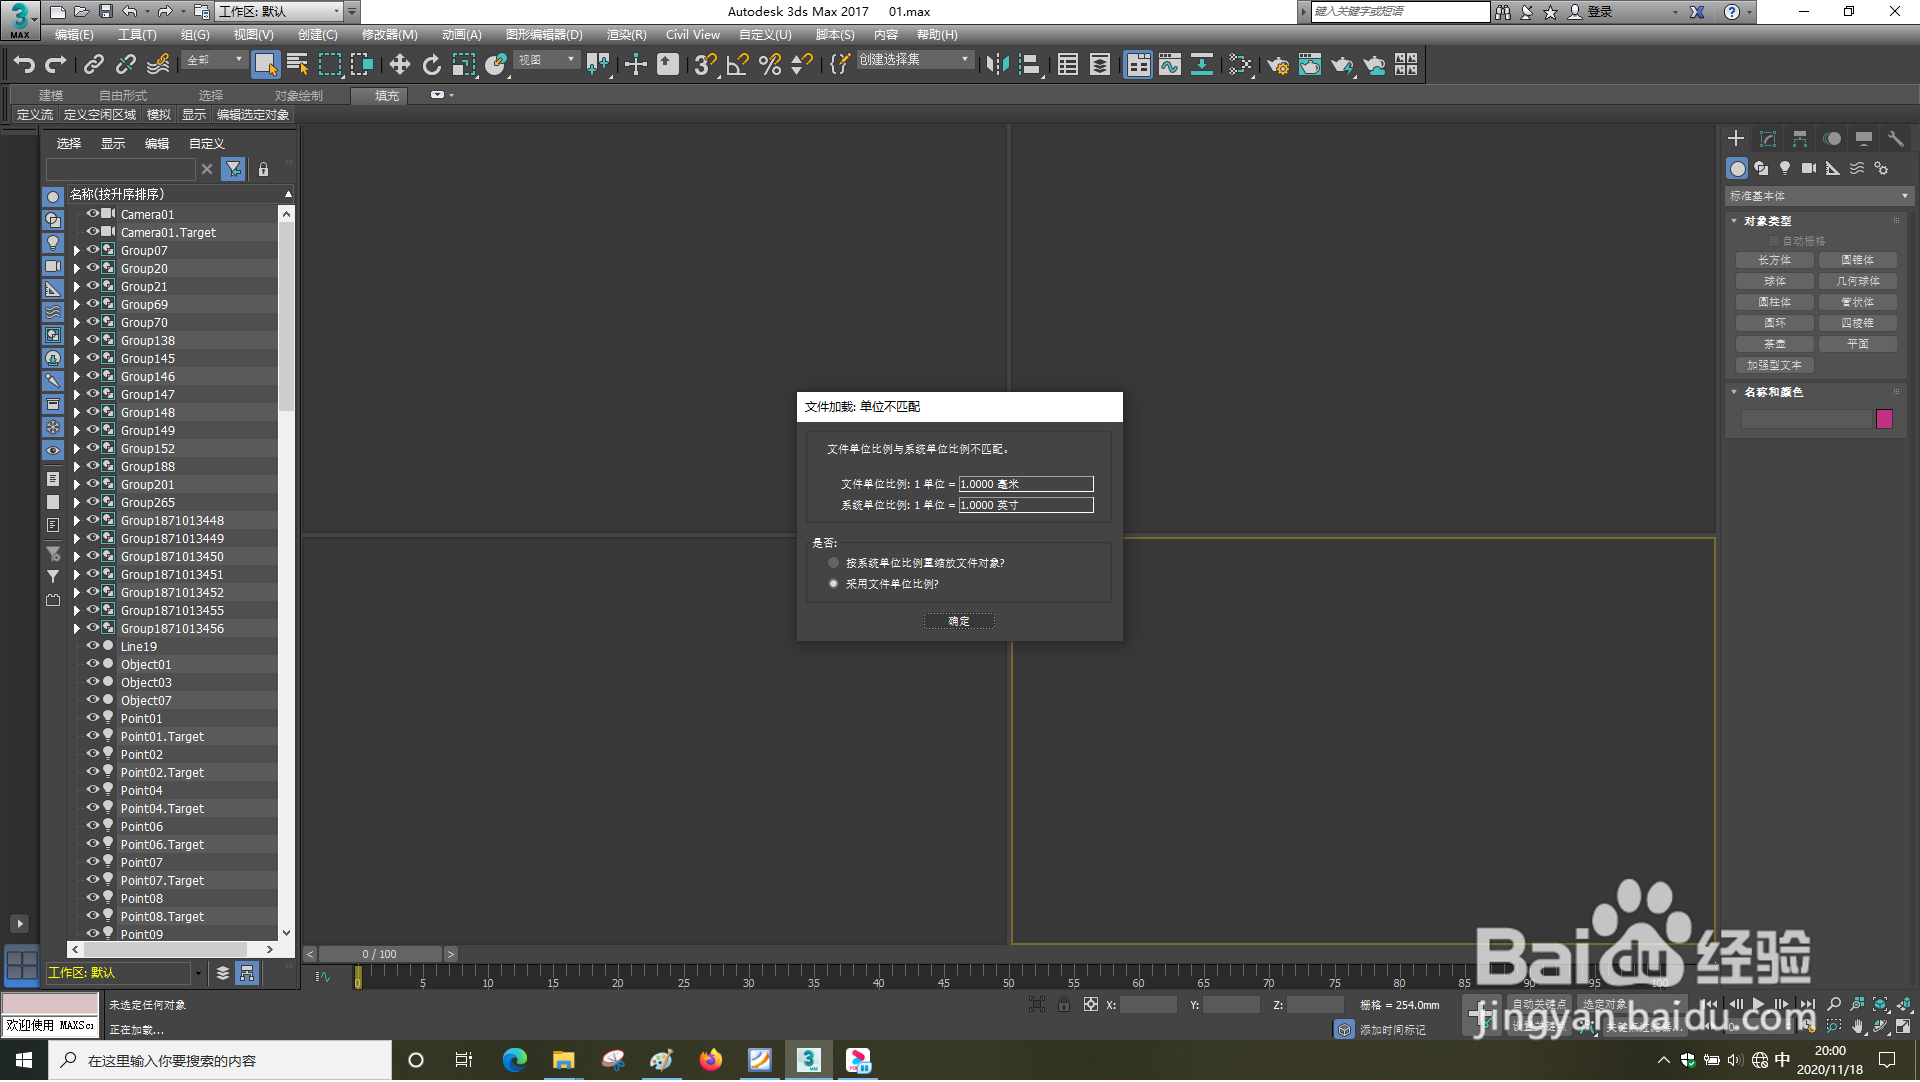Activate the Select Object tool
The height and width of the screenshot is (1082, 1920).
point(265,65)
